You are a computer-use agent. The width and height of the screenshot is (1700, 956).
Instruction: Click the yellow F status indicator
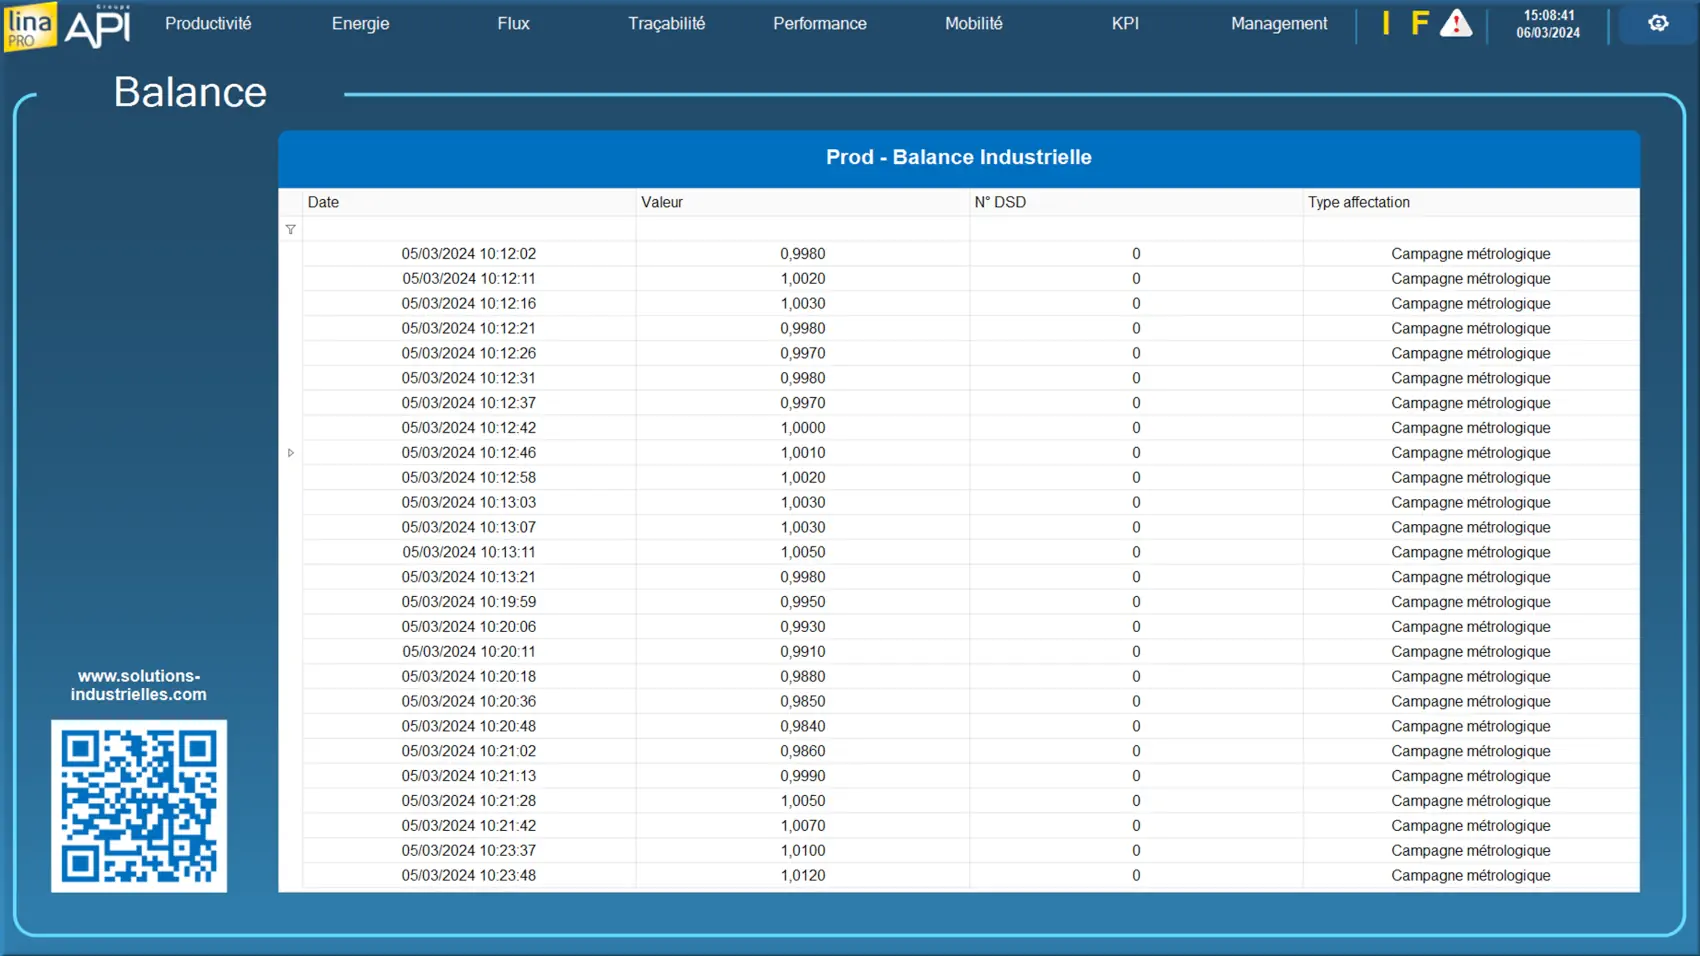tap(1419, 23)
